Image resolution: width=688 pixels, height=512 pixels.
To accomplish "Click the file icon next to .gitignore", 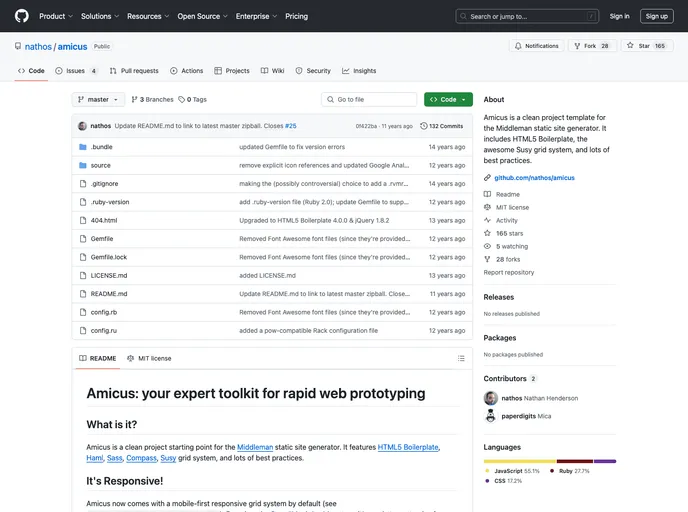I will coord(82,184).
